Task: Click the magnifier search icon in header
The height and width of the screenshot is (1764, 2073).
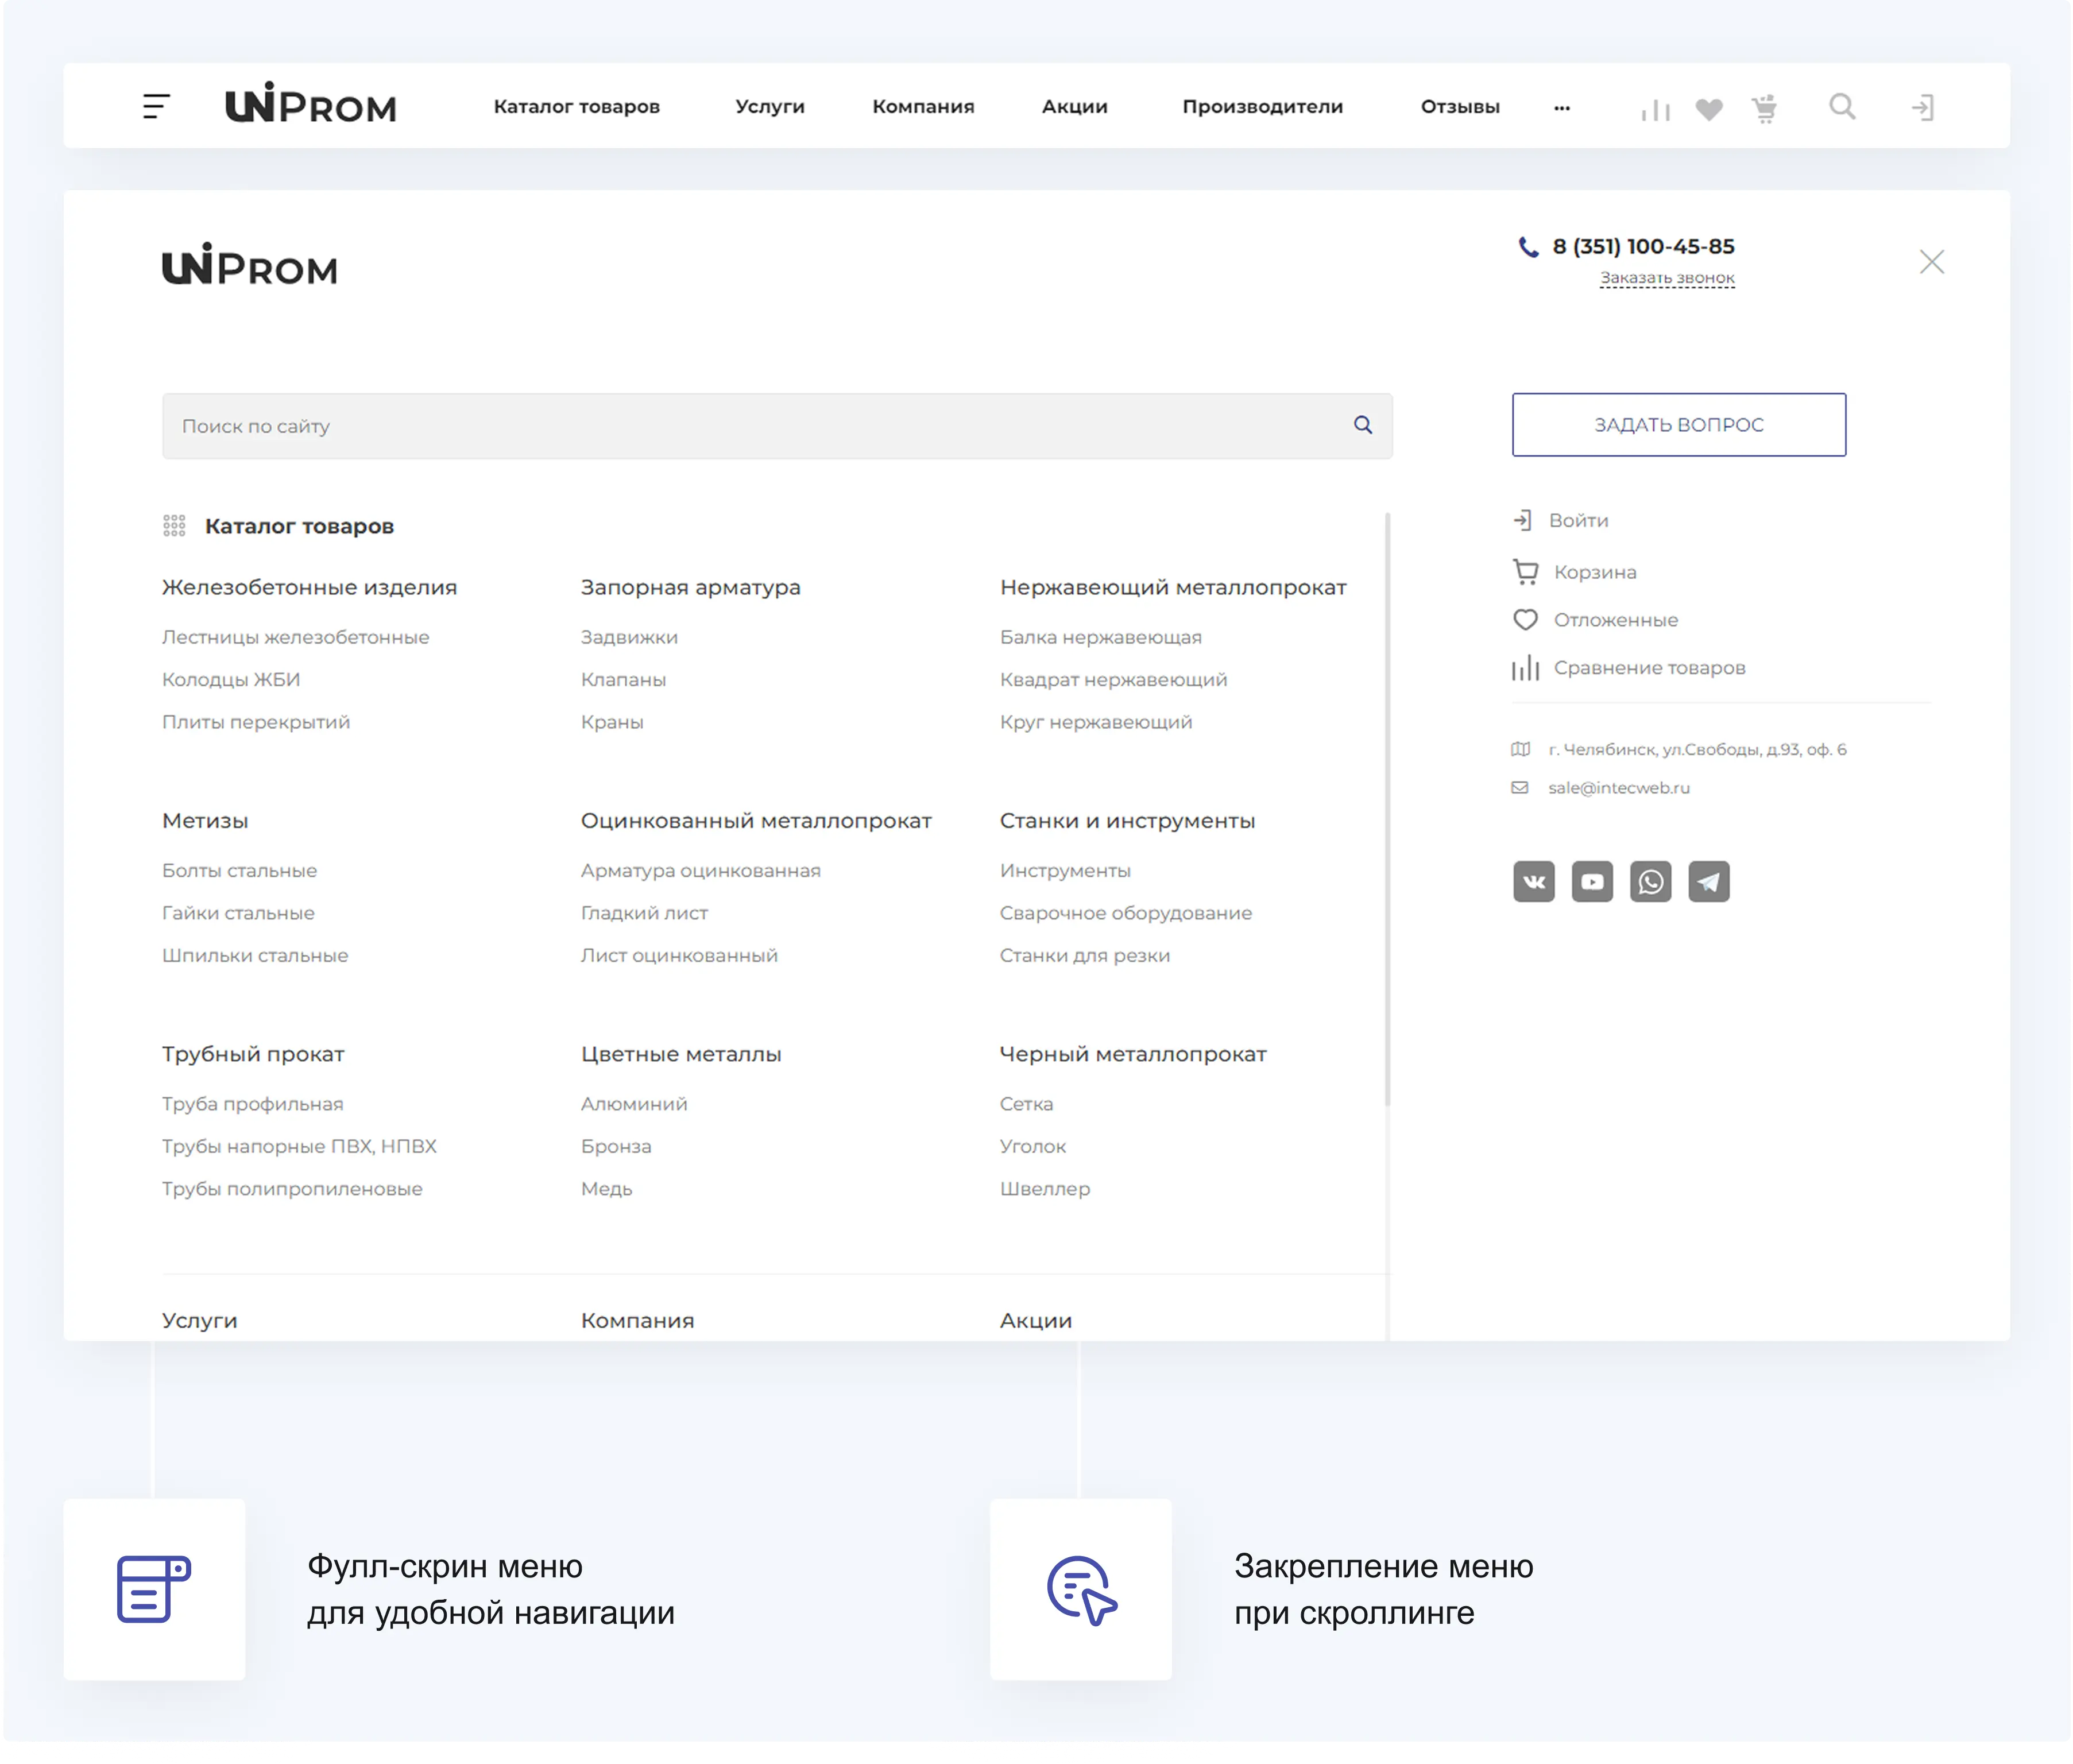Action: pos(1842,107)
